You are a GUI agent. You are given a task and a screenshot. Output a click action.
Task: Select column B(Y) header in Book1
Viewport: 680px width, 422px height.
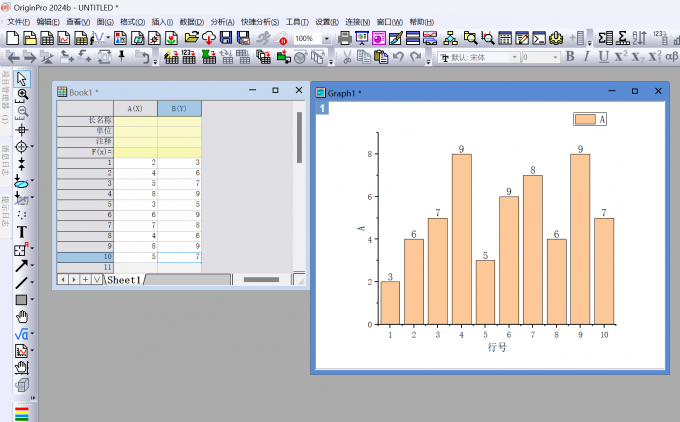[x=179, y=108]
